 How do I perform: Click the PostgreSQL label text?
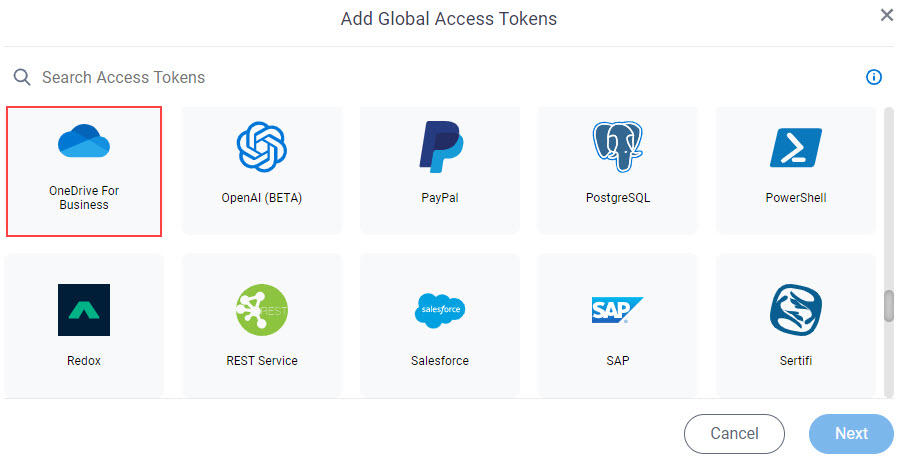617,198
